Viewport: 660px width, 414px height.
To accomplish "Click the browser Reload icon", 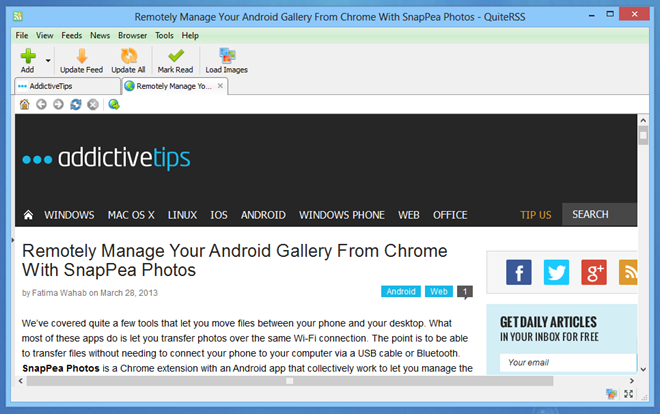I will pos(76,104).
